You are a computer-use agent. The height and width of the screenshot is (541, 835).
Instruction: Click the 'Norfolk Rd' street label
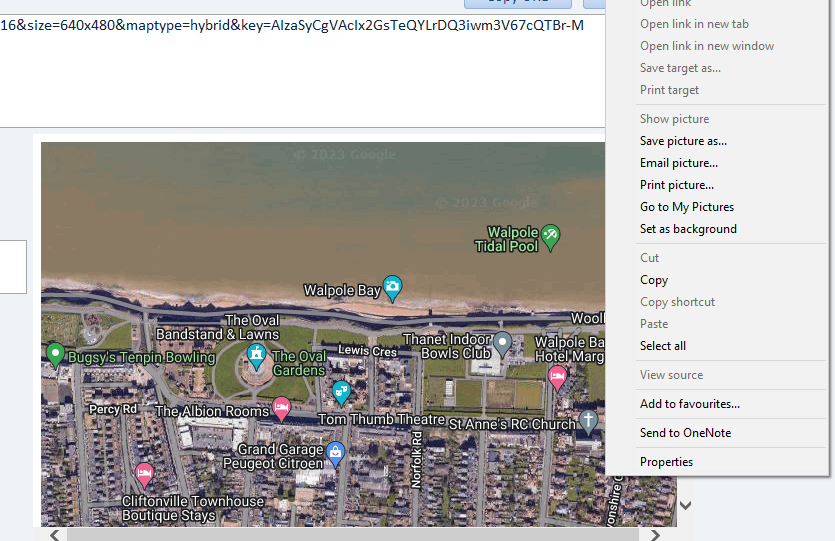pyautogui.click(x=416, y=460)
